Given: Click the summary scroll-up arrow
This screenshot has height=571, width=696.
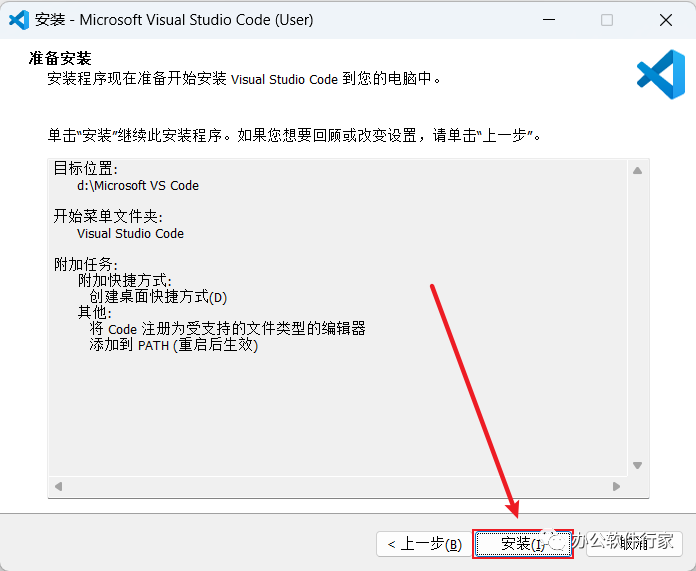Looking at the screenshot, I should pos(637,171).
